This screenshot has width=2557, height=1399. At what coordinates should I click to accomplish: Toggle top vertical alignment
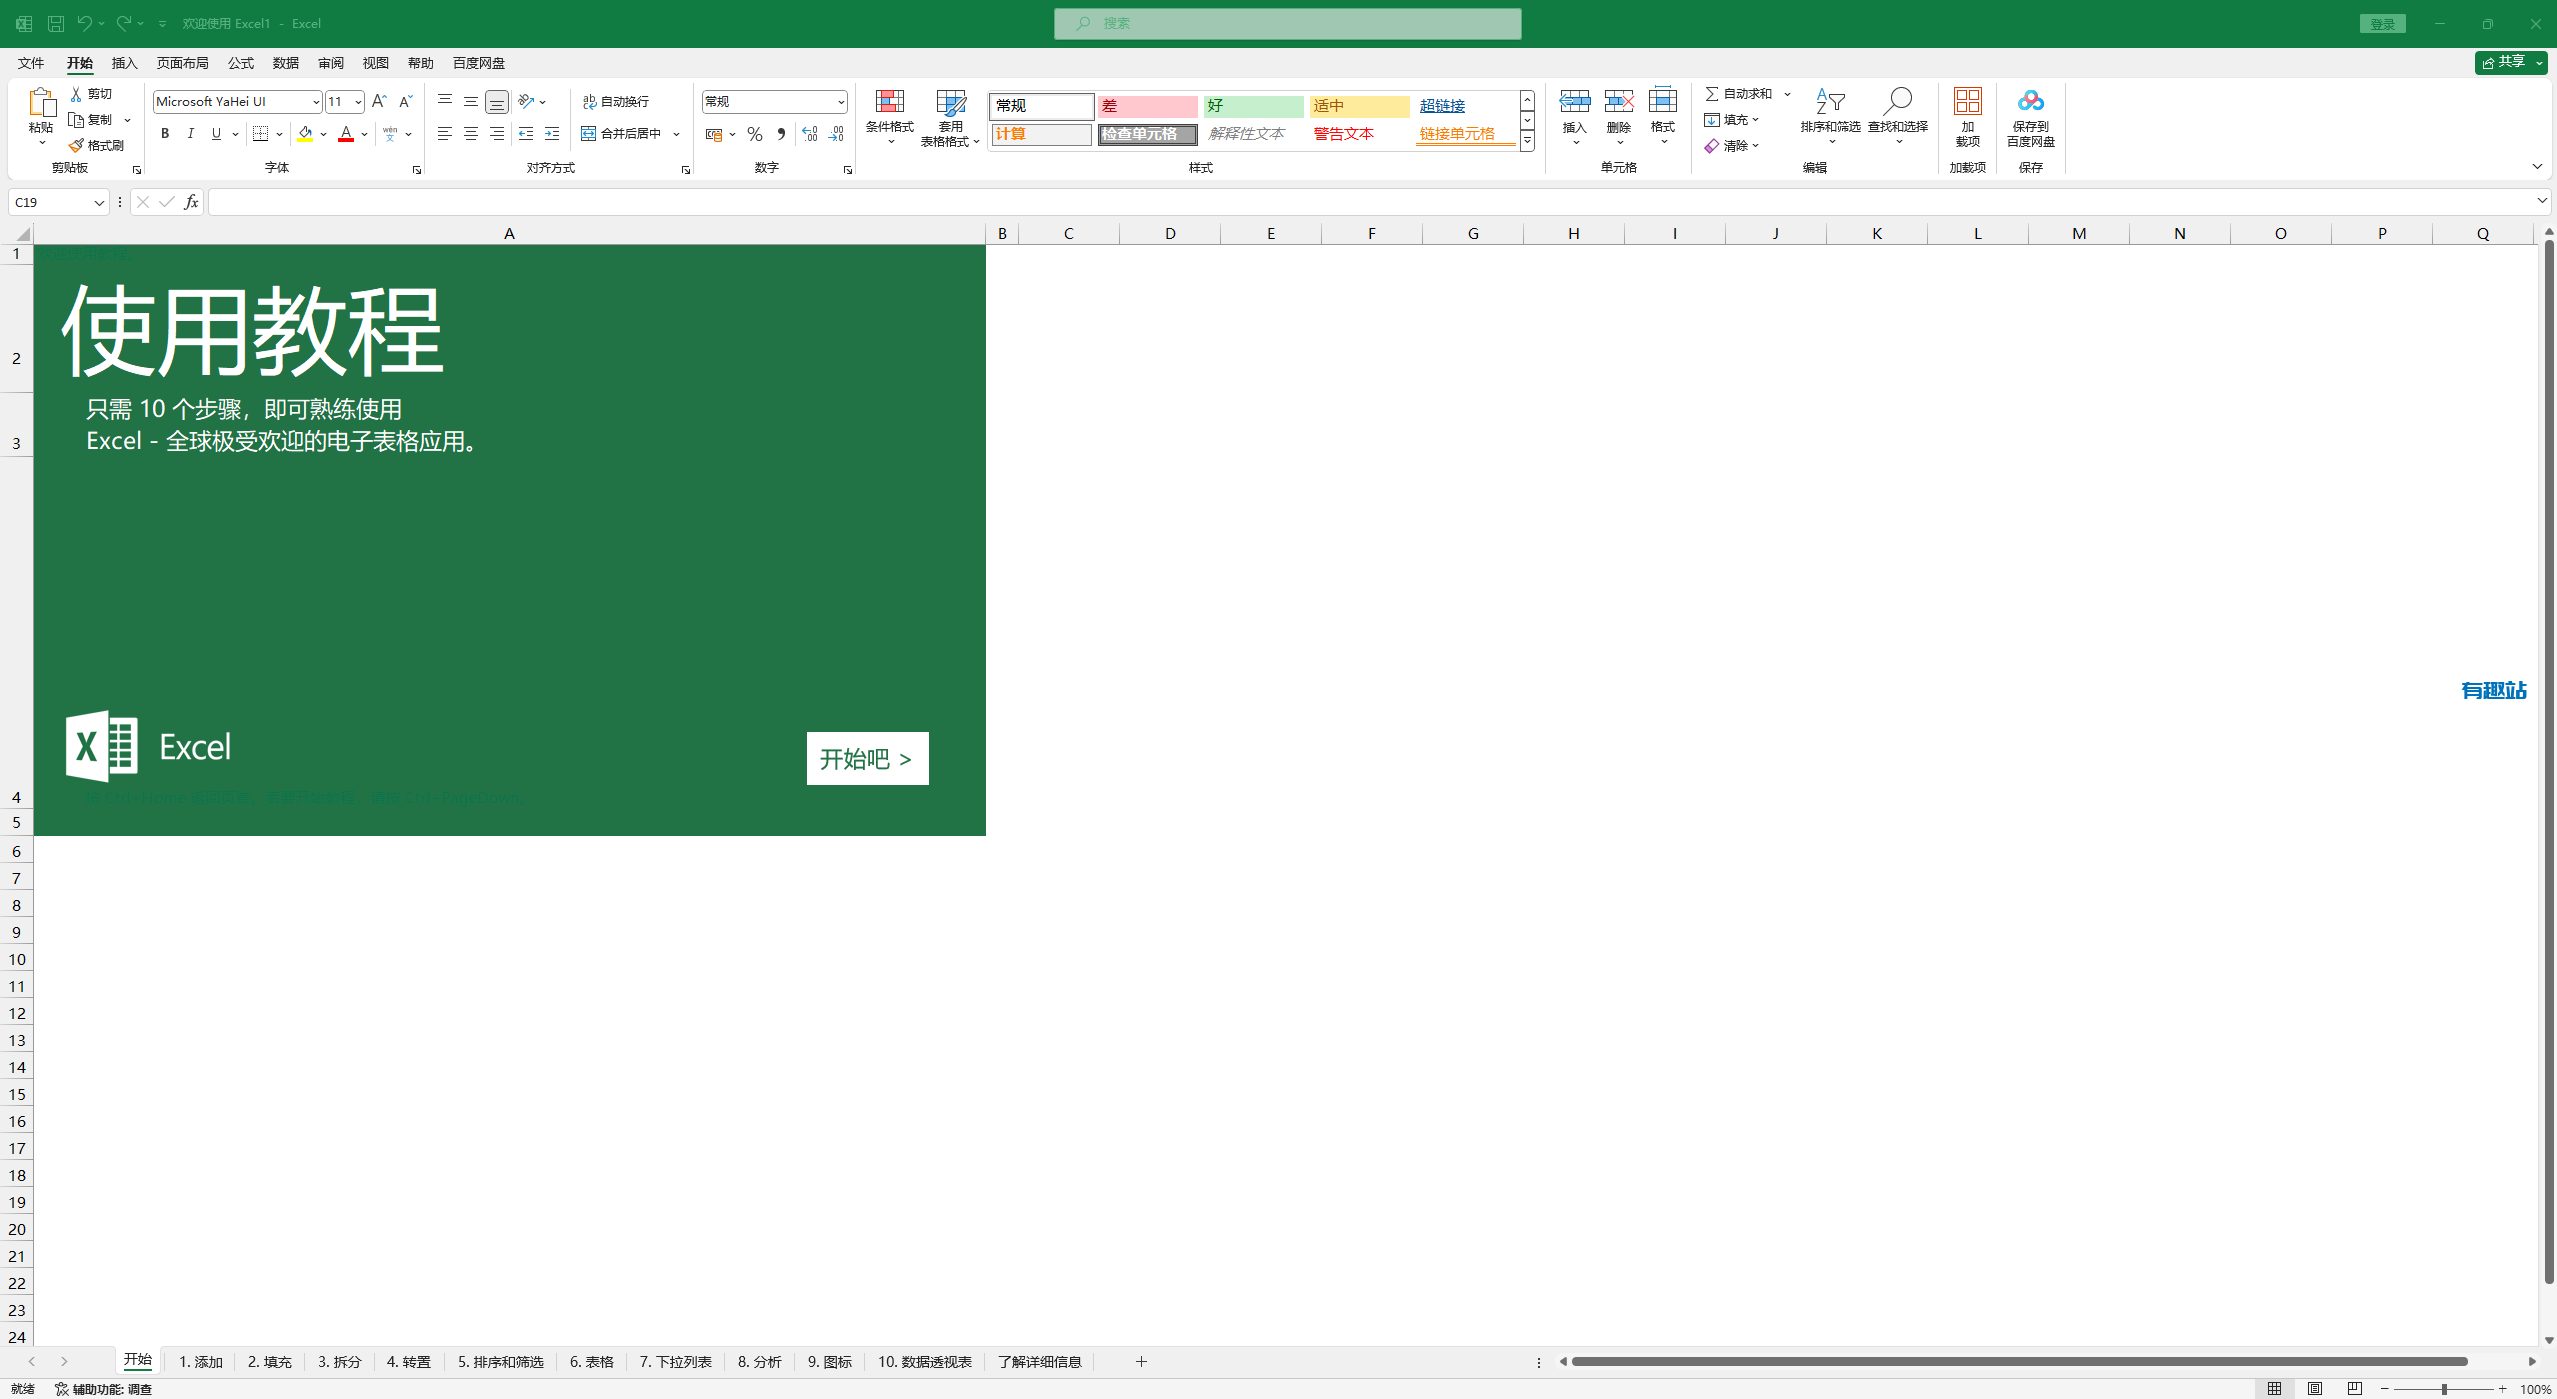coord(445,101)
